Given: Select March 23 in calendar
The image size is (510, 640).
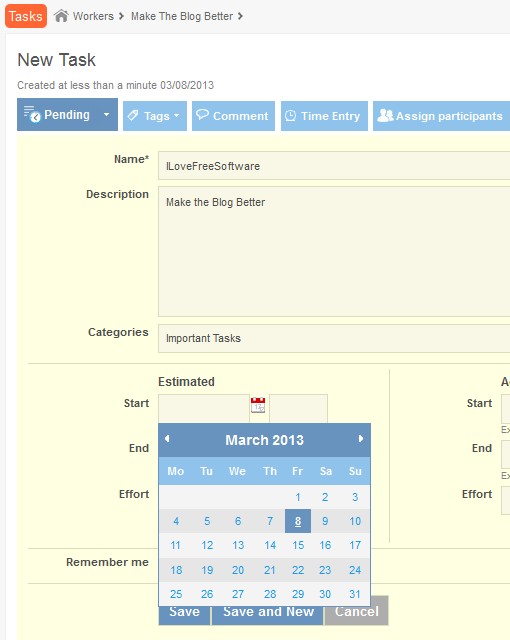Looking at the screenshot, I should [325, 570].
